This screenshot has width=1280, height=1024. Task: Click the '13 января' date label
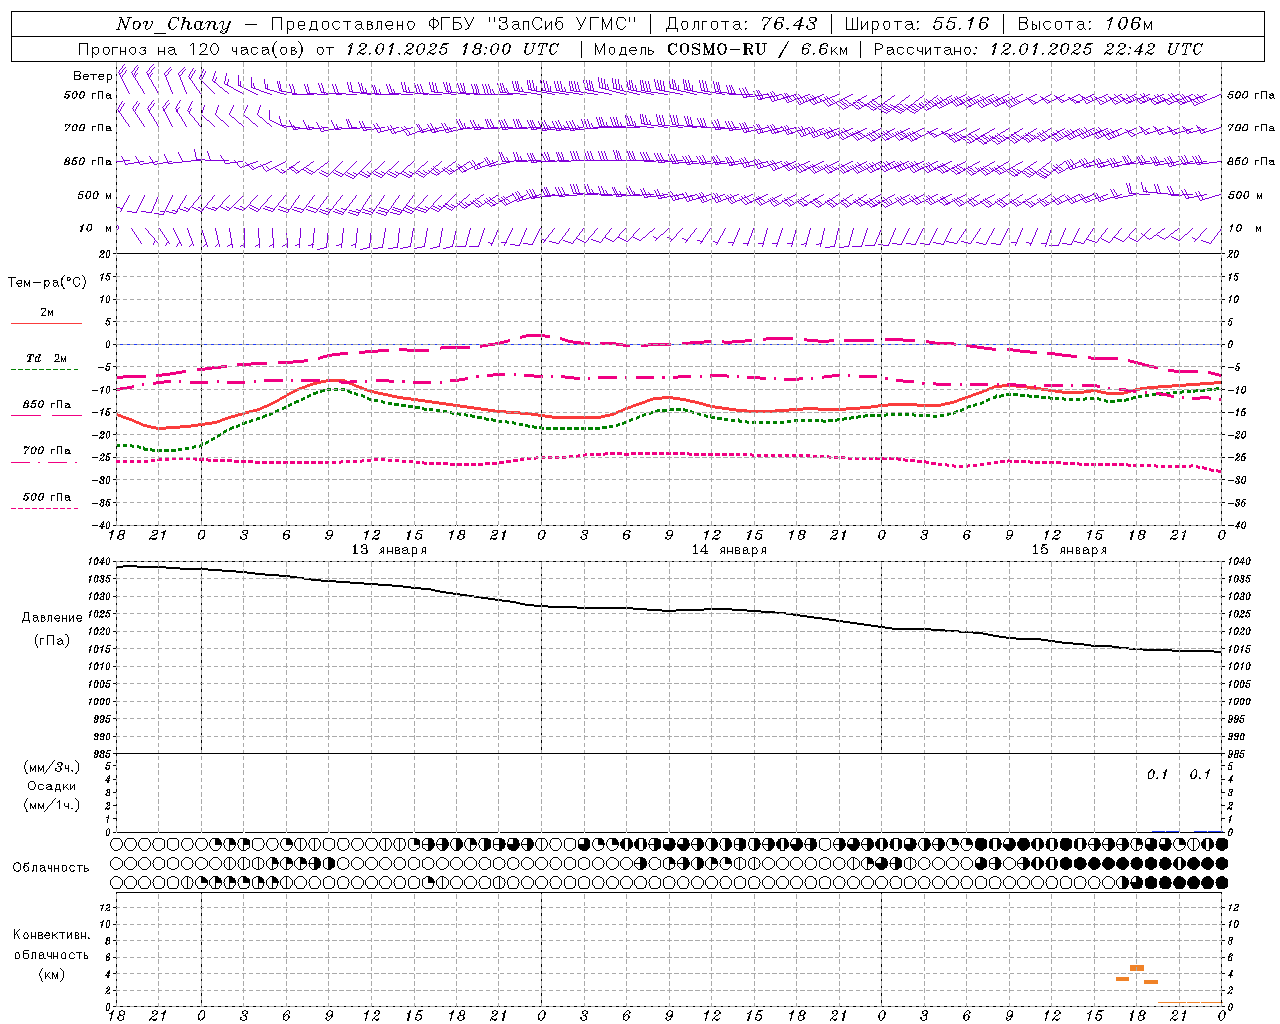pyautogui.click(x=389, y=550)
